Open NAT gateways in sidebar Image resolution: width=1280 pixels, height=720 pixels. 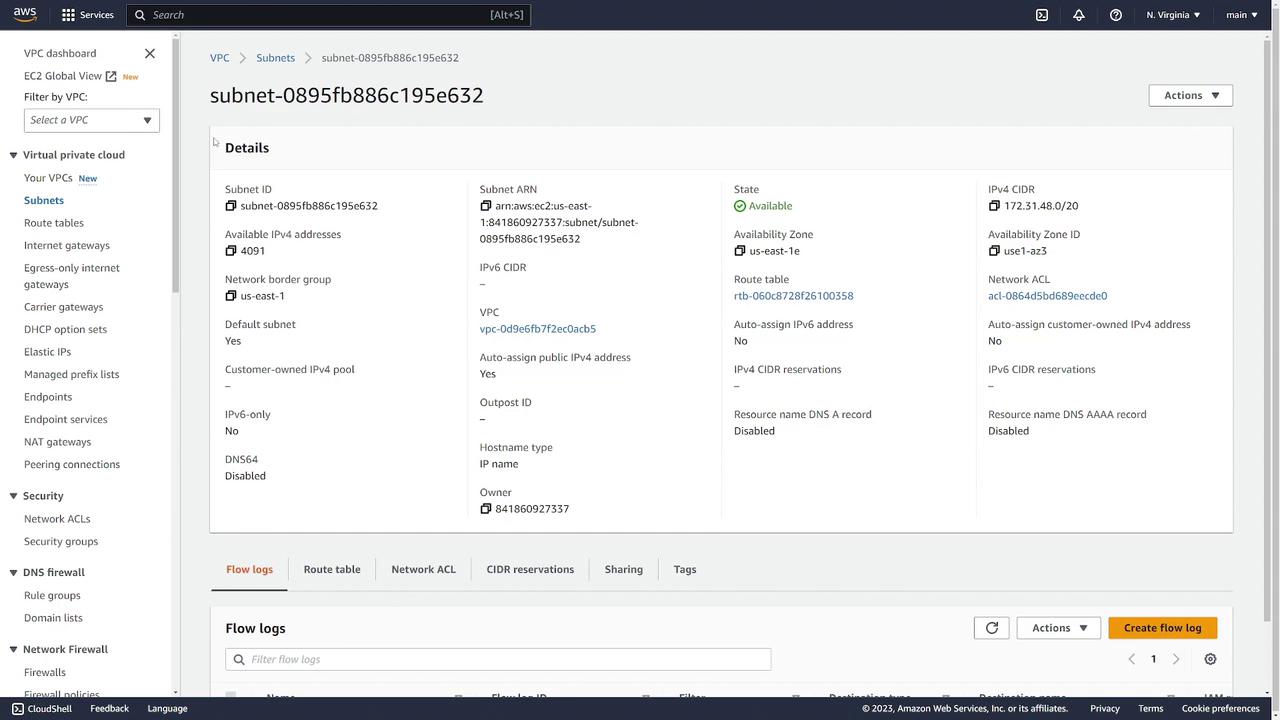point(57,442)
